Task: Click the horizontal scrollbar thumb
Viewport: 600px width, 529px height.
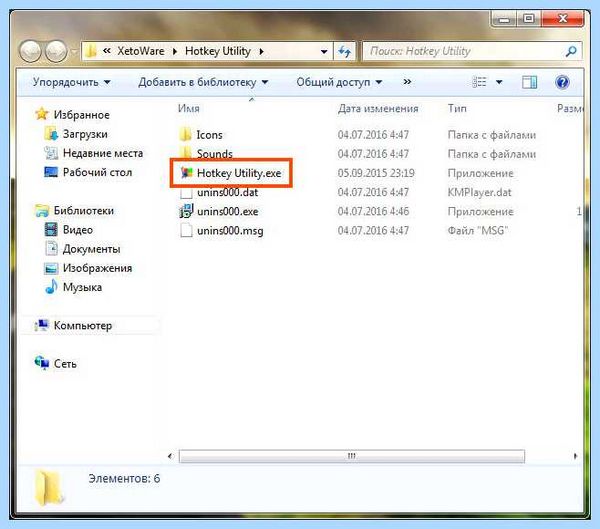Action: point(352,456)
